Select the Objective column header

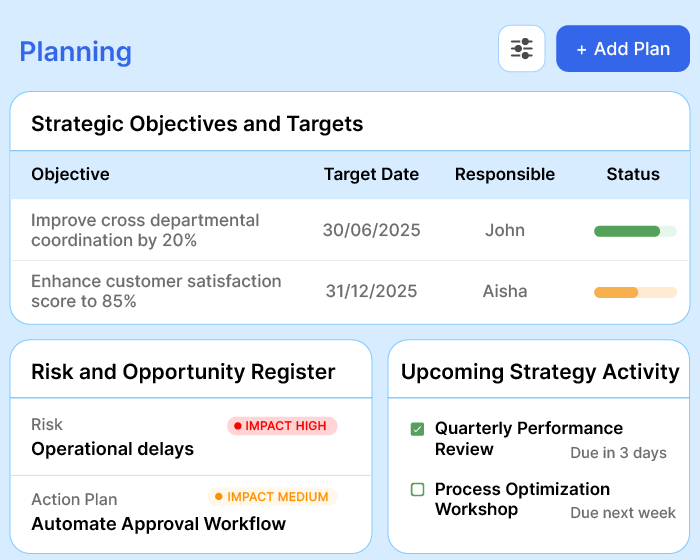point(70,174)
